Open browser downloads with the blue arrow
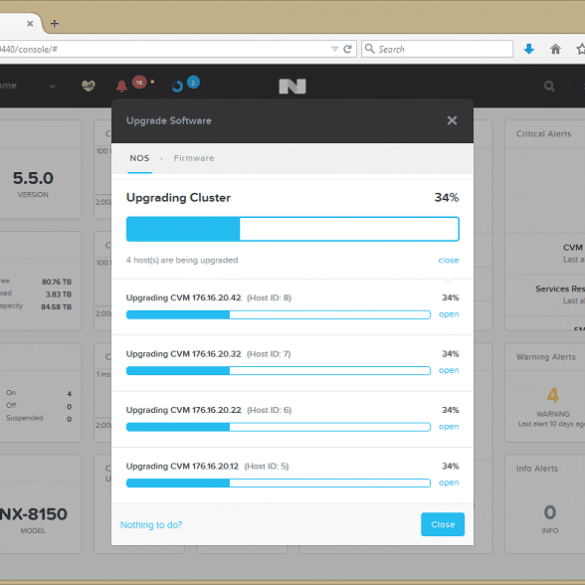Image resolution: width=585 pixels, height=585 pixels. (529, 49)
